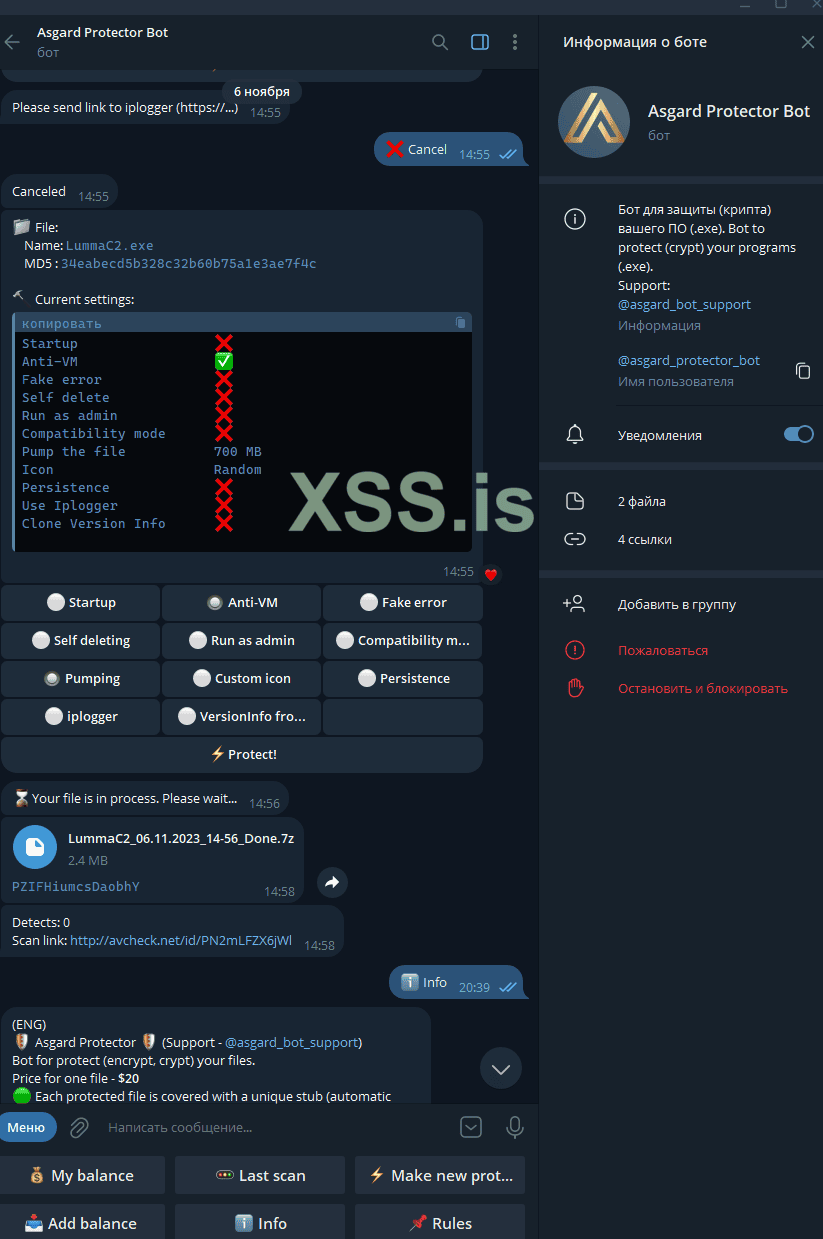The width and height of the screenshot is (823, 1239).
Task: Click the iplogger inline button
Action: coord(81,717)
